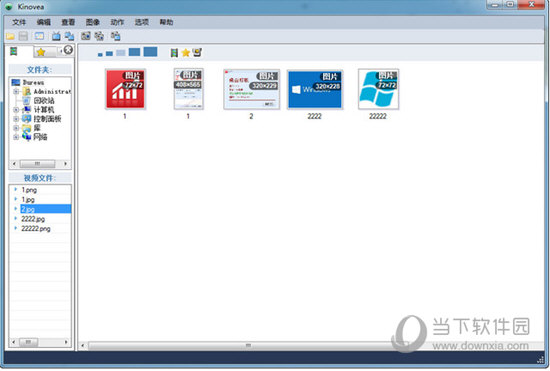Select the thumbnail labeled 2
This screenshot has width=550, height=371.
coord(251,89)
